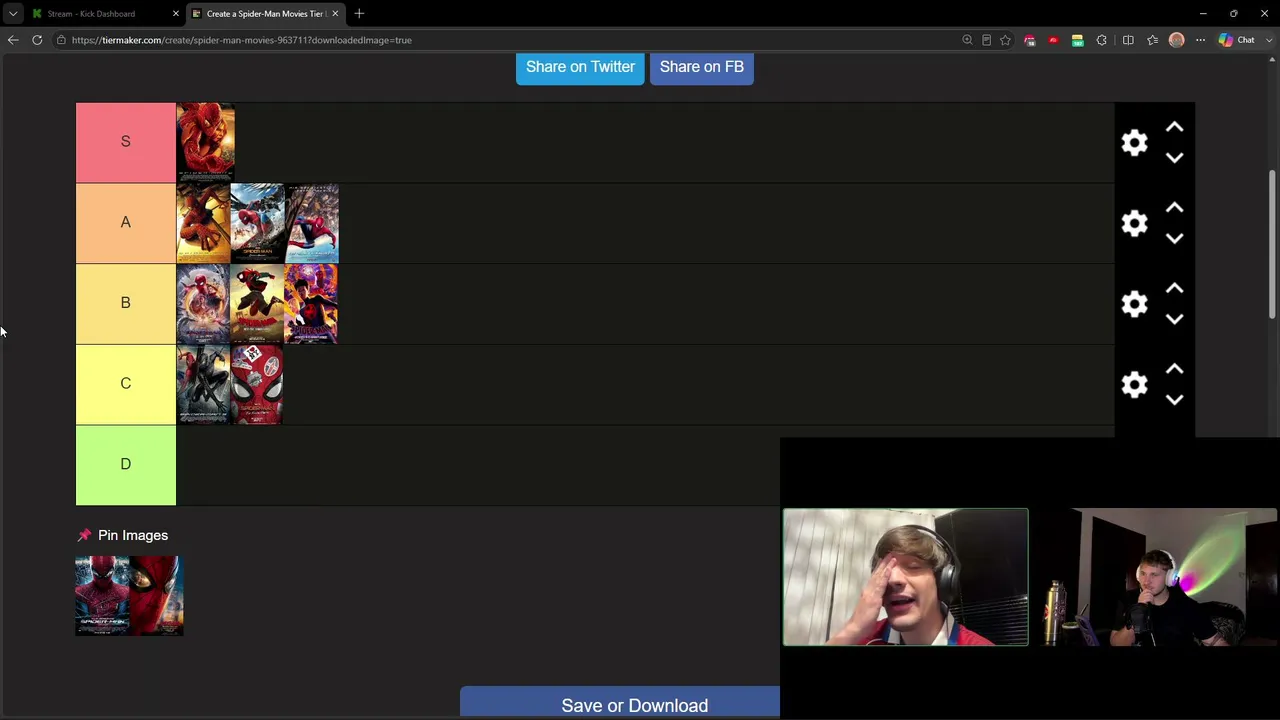Move the B tier row up

(x=1174, y=289)
